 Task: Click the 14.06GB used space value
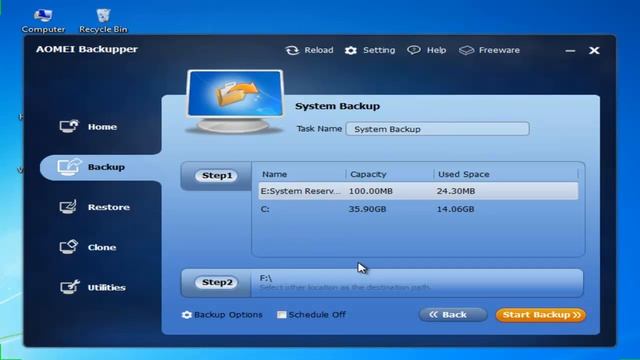(x=456, y=209)
